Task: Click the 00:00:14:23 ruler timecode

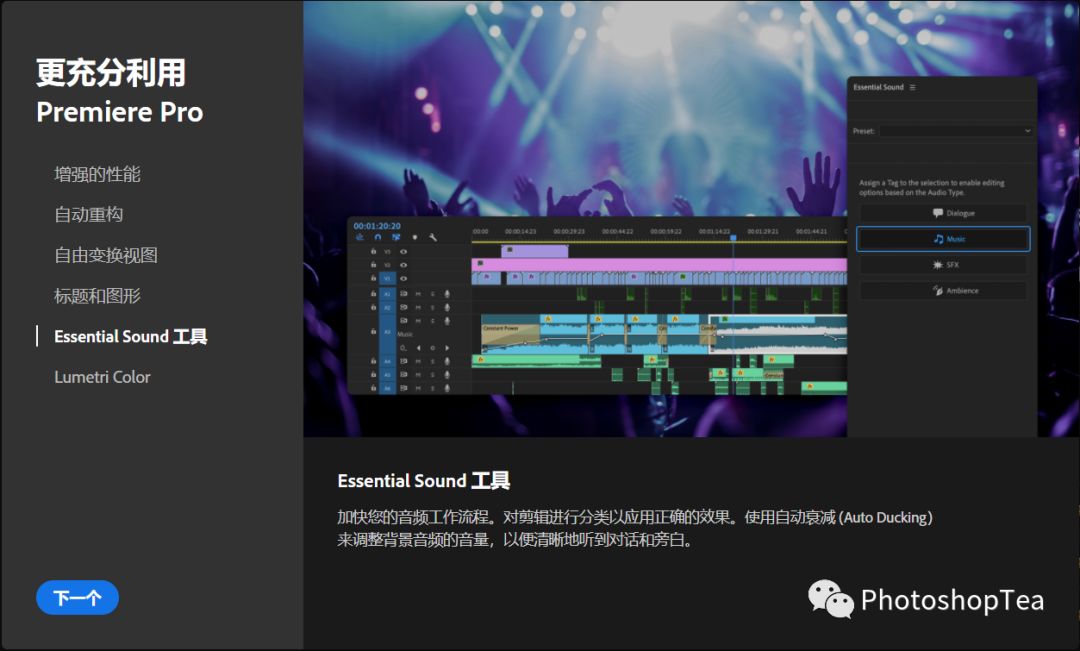Action: tap(520, 231)
